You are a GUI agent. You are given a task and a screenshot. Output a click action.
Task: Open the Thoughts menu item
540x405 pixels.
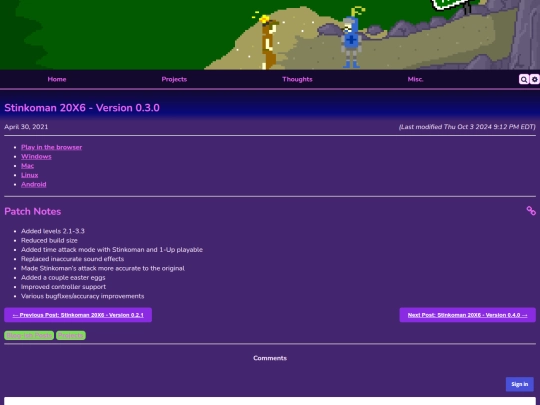click(x=297, y=79)
